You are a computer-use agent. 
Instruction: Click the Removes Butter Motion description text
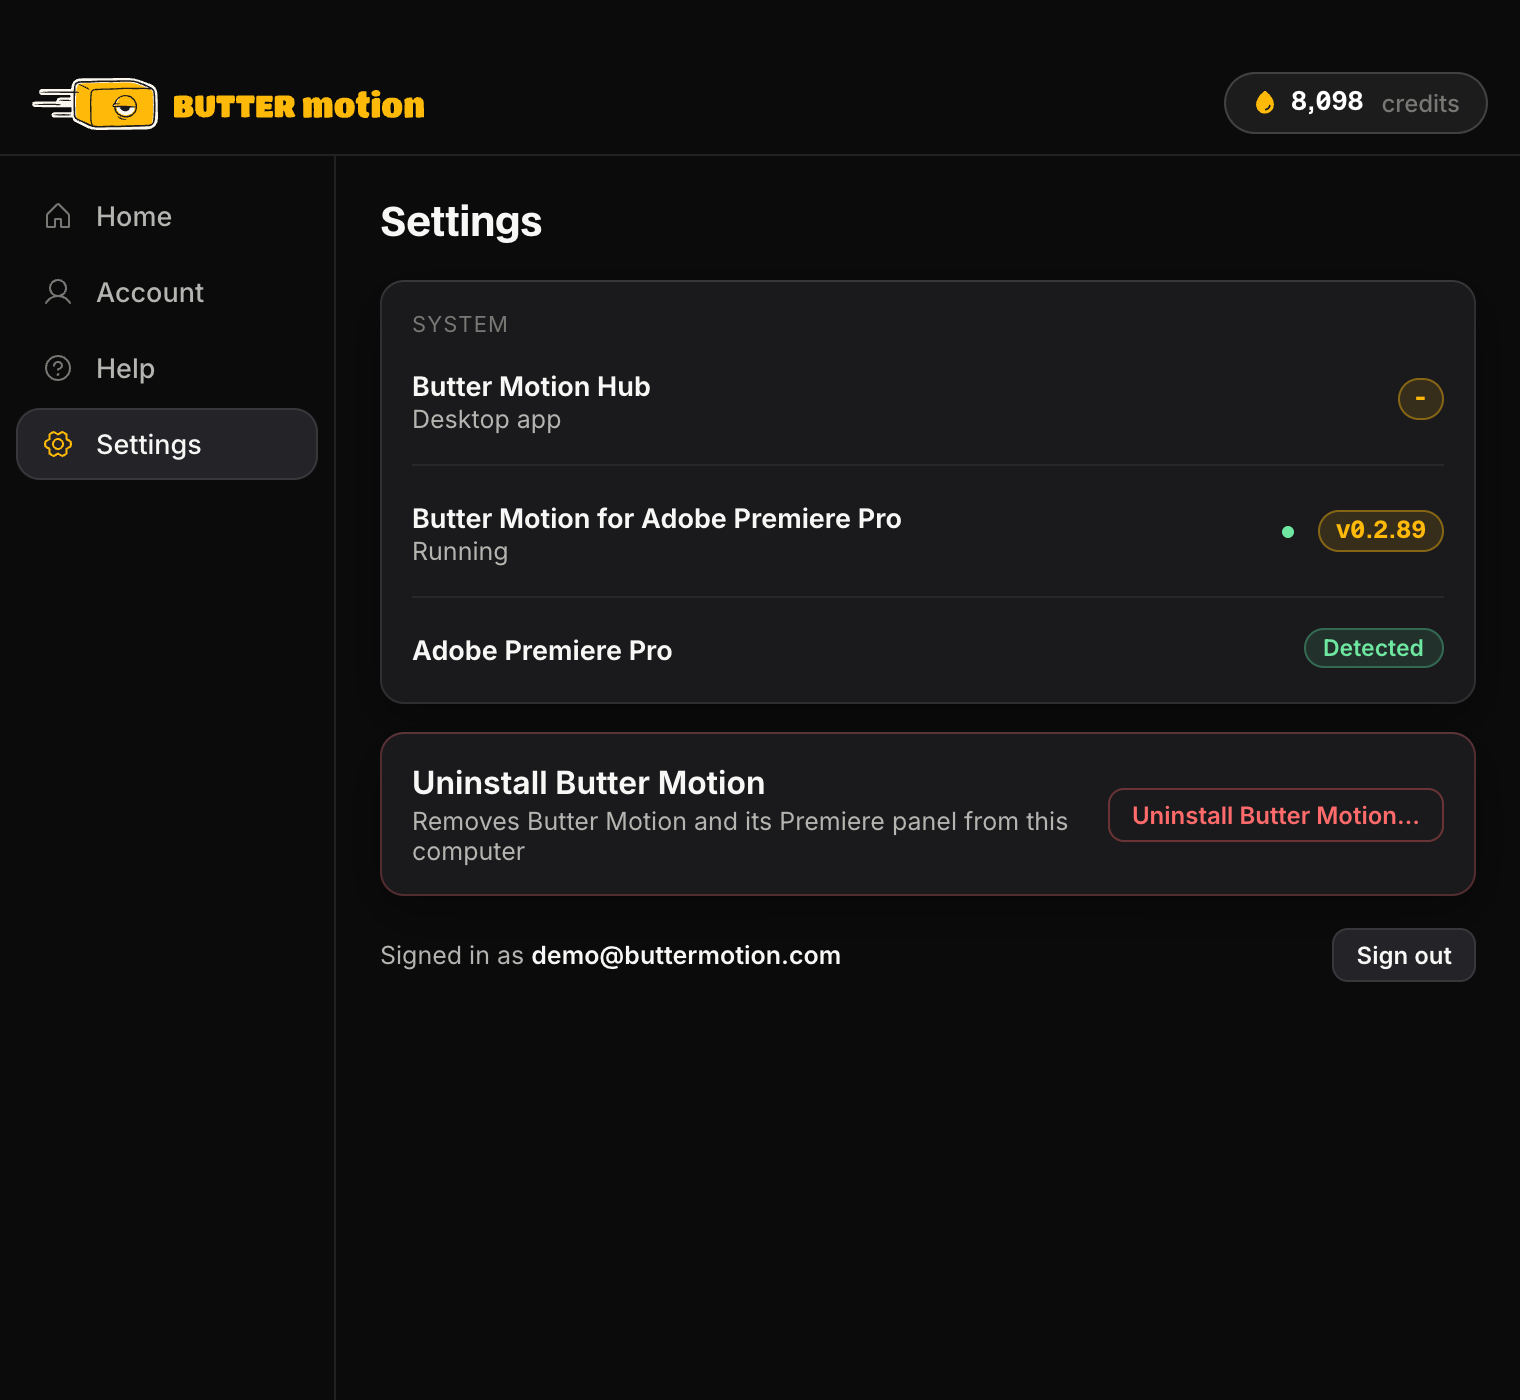(x=740, y=836)
